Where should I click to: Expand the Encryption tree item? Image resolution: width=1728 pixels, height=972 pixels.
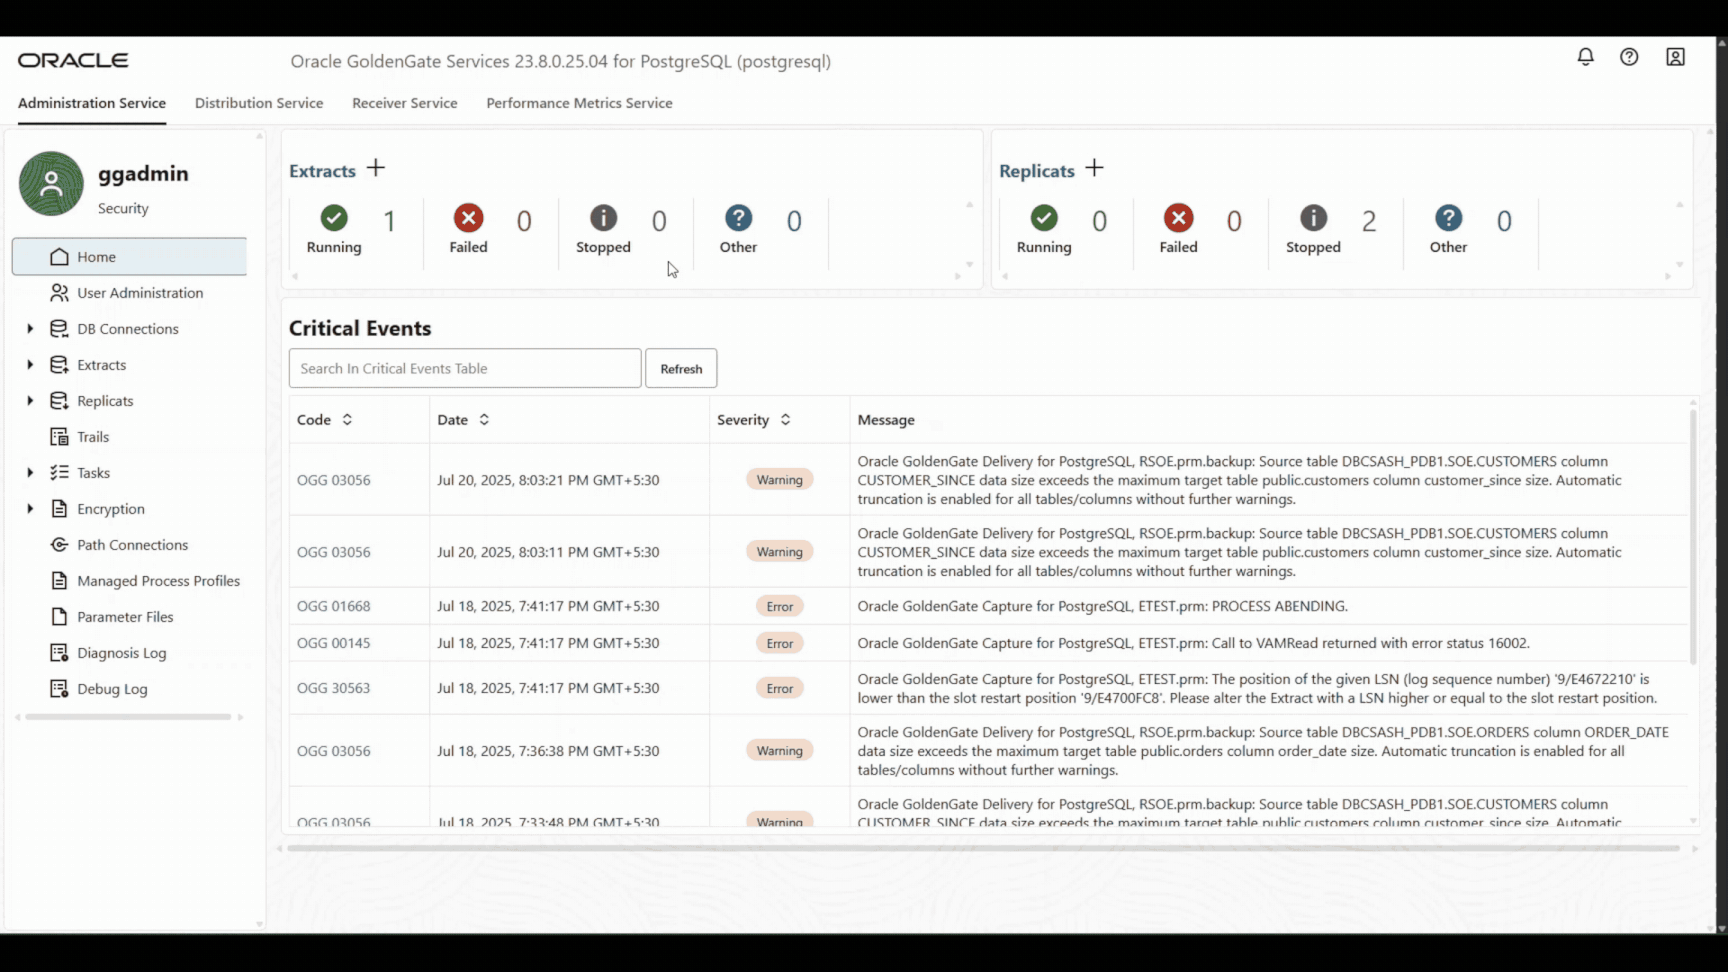(x=29, y=508)
